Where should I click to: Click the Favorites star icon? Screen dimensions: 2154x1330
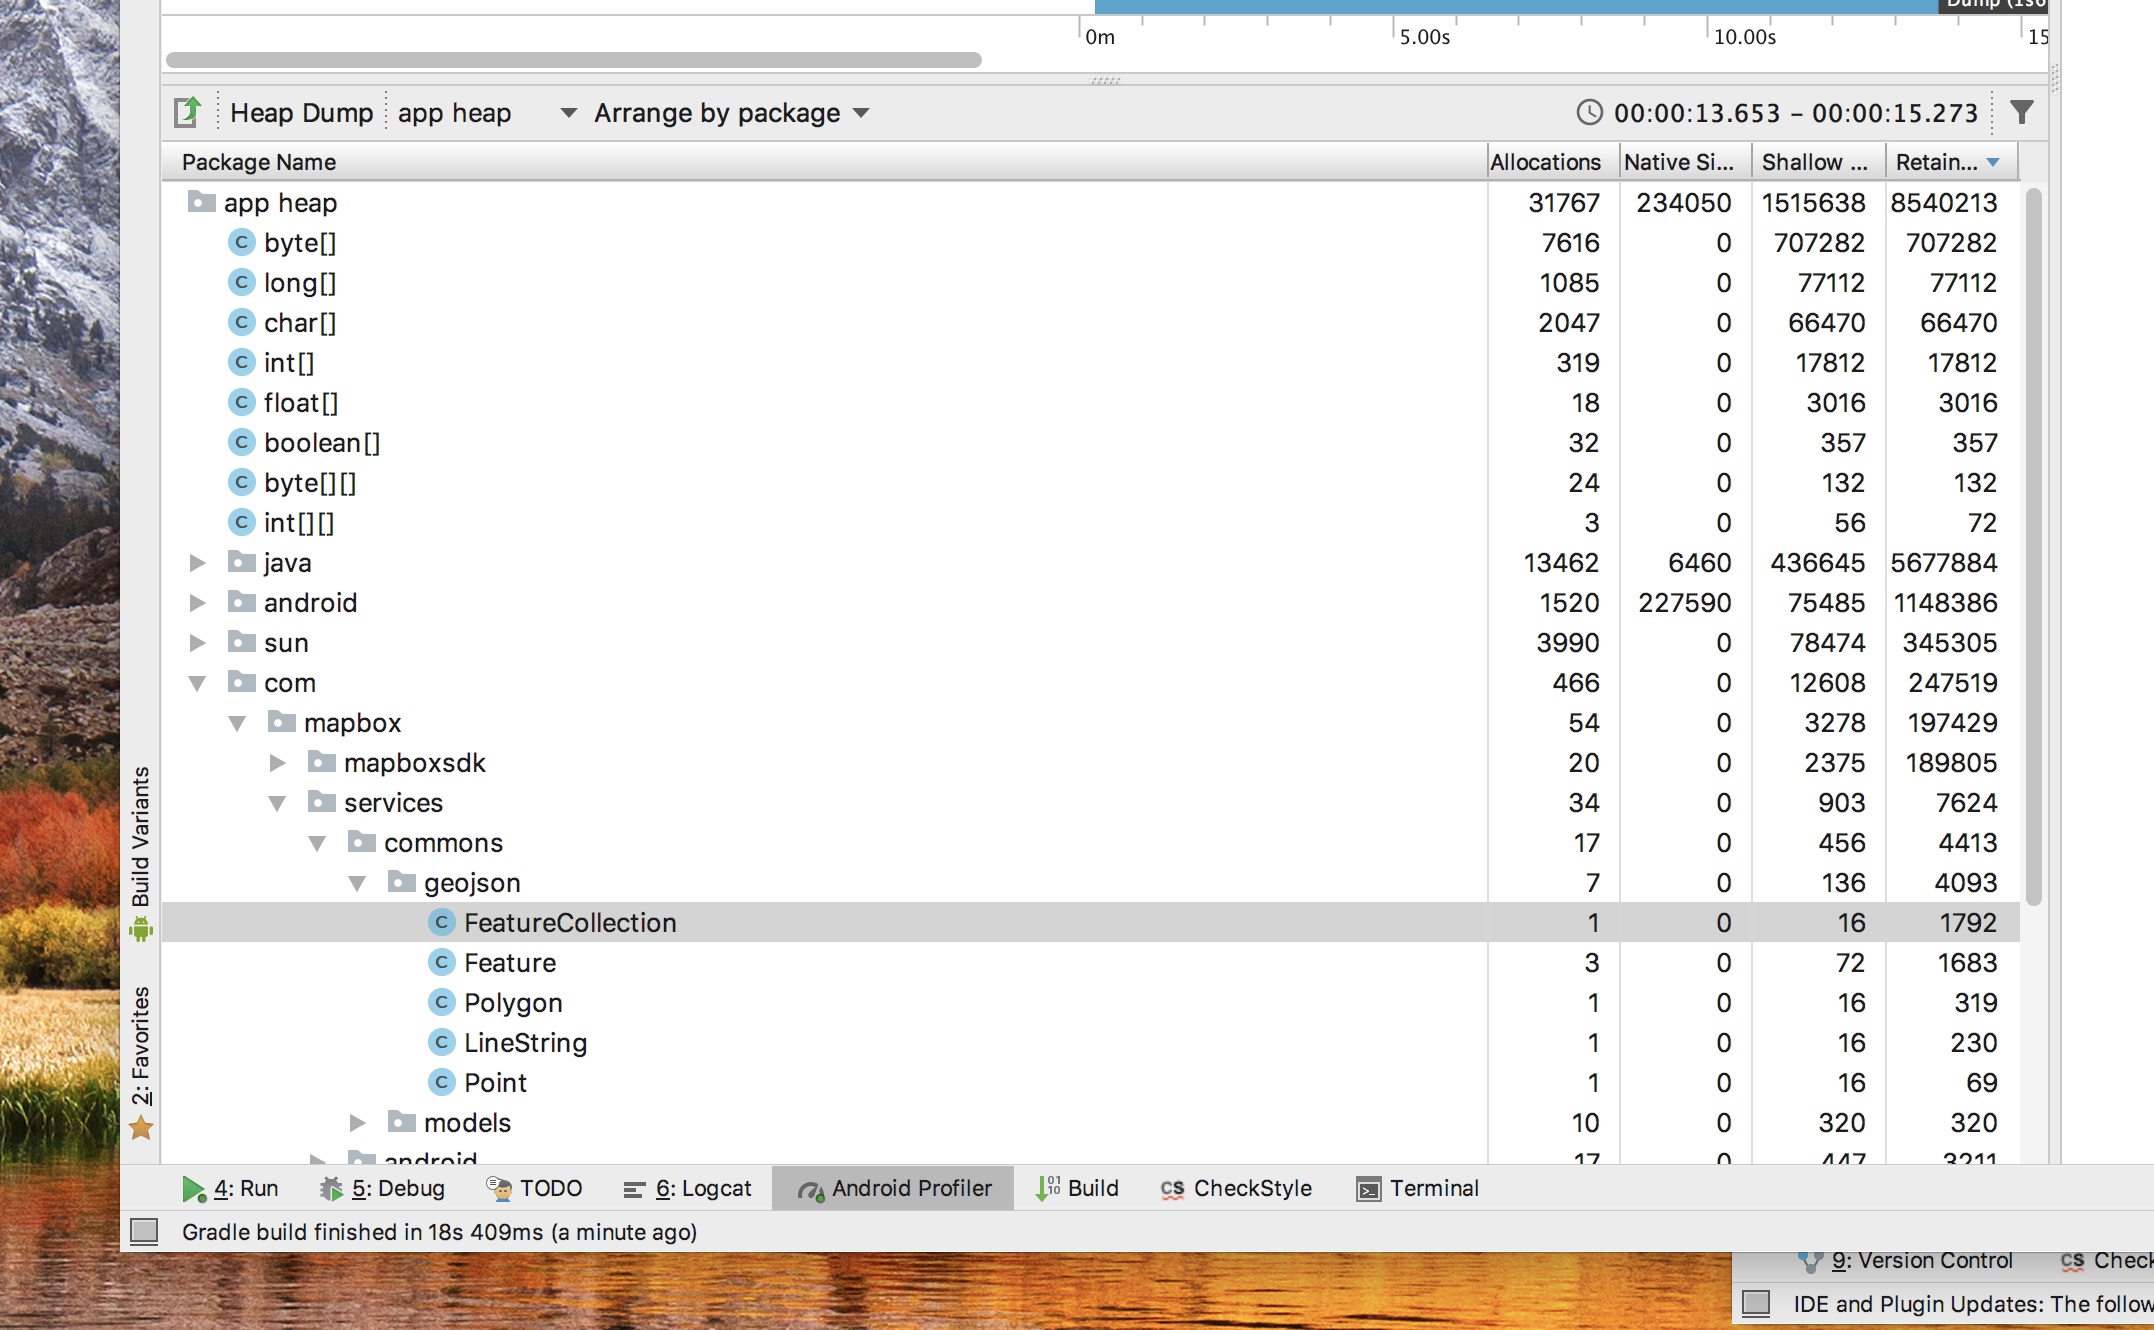point(141,1129)
